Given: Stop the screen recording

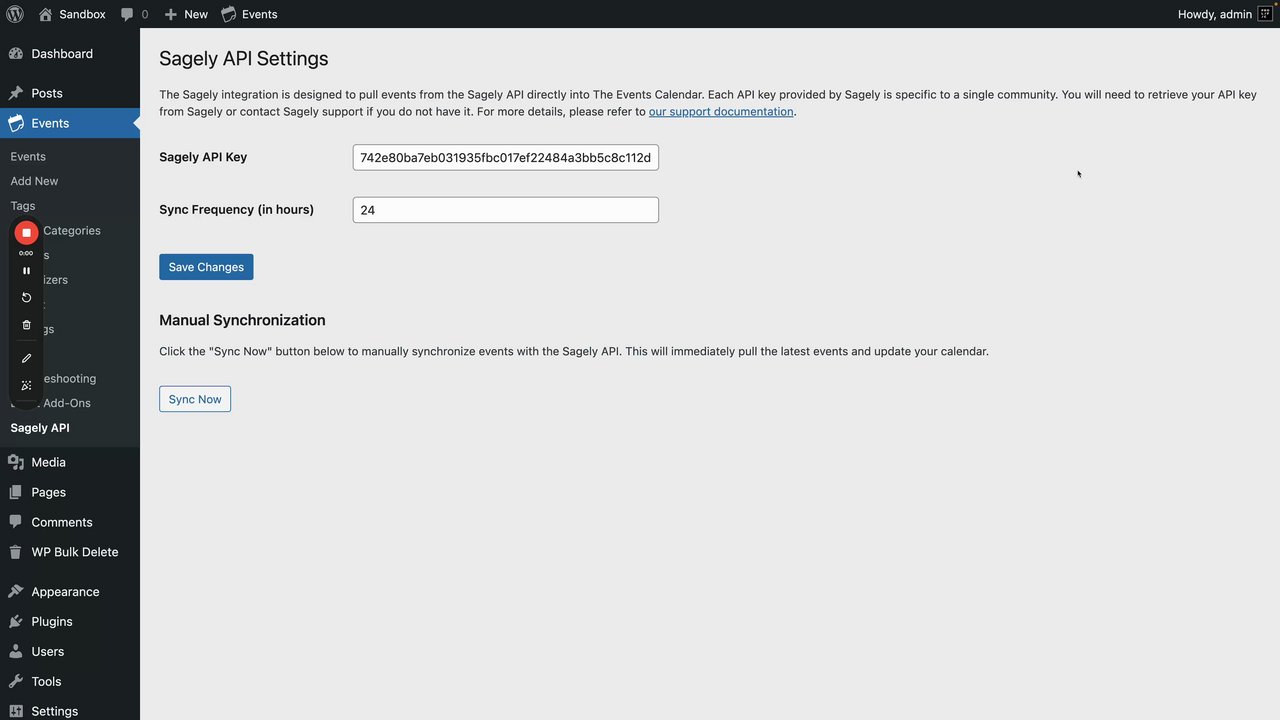Looking at the screenshot, I should pyautogui.click(x=26, y=232).
